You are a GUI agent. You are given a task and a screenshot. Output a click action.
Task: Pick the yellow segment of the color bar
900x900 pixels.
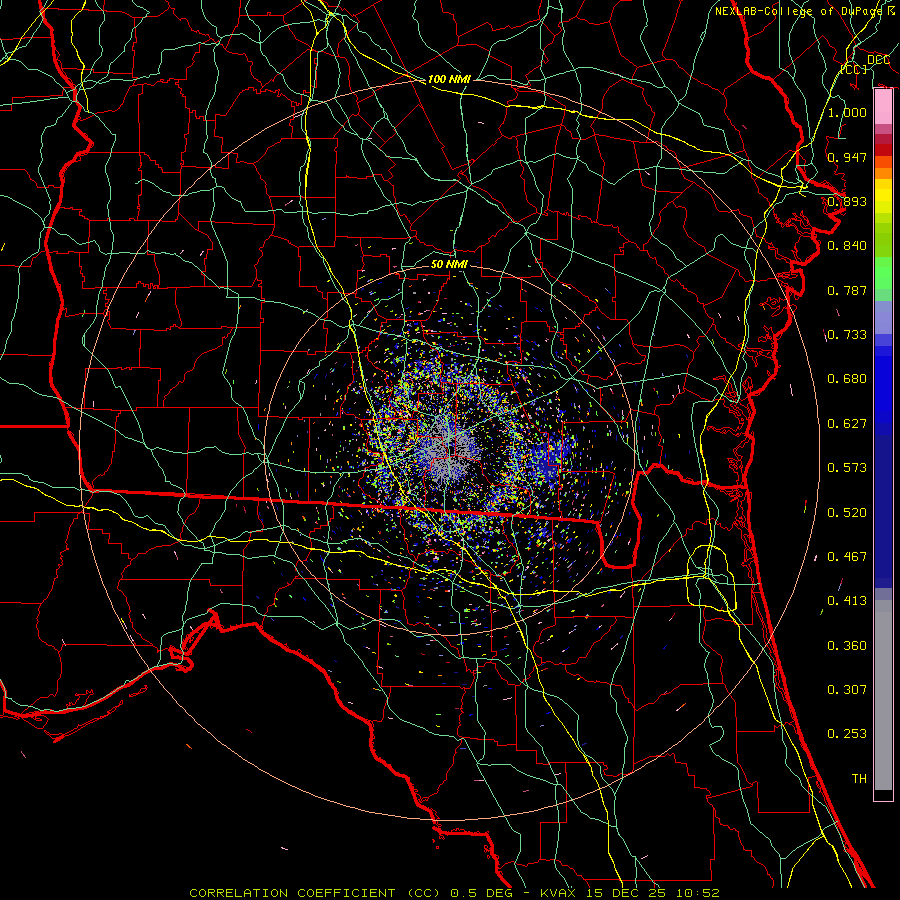883,197
